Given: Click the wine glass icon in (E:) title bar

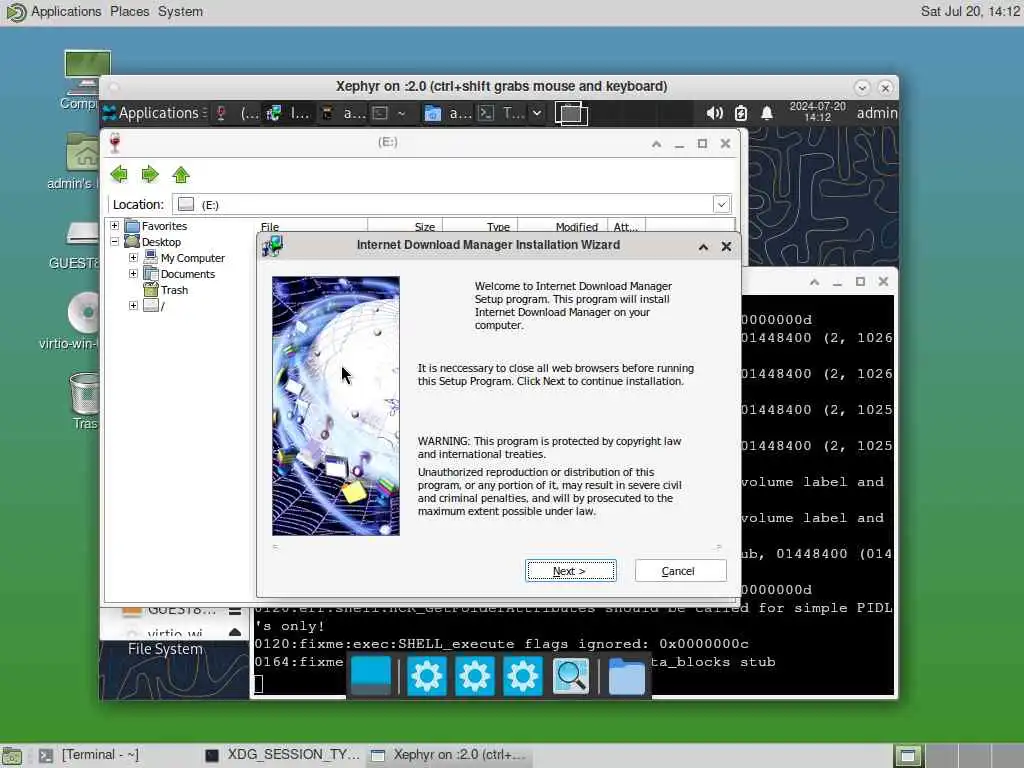Looking at the screenshot, I should click(116, 143).
